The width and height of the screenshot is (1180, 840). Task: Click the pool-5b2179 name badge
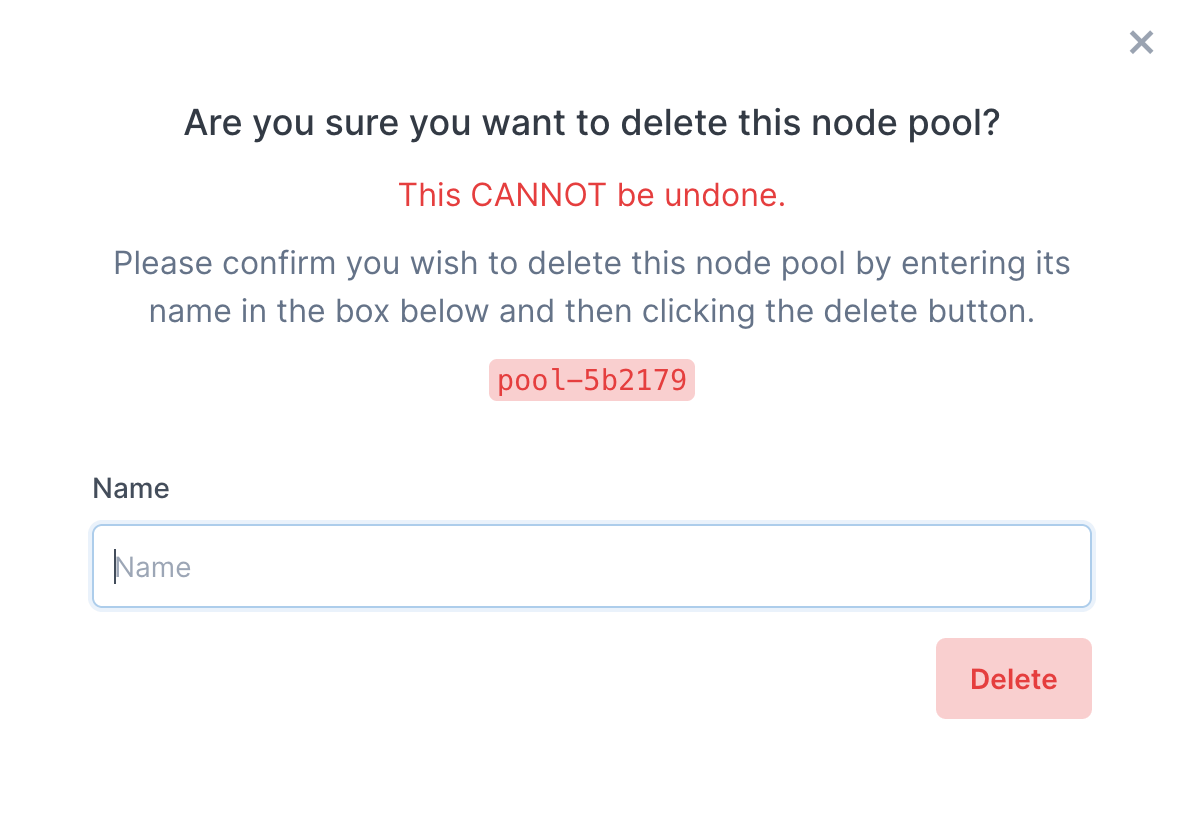(591, 381)
